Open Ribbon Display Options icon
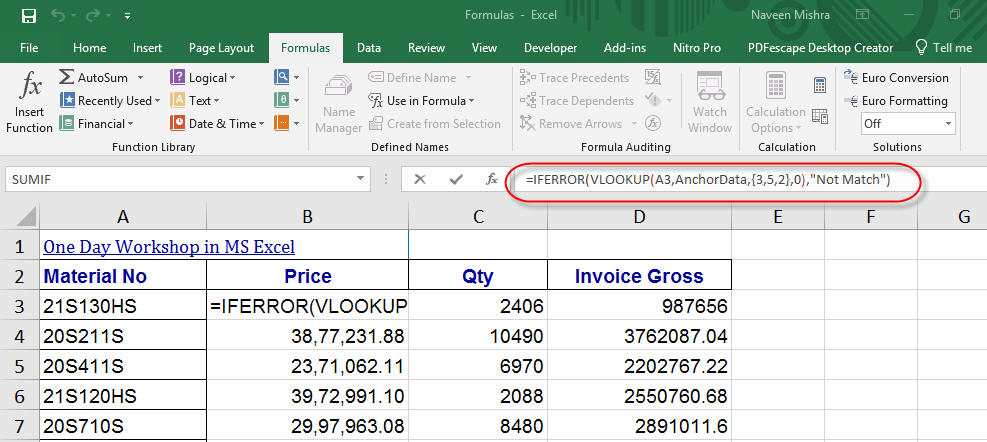987x442 pixels. point(862,15)
